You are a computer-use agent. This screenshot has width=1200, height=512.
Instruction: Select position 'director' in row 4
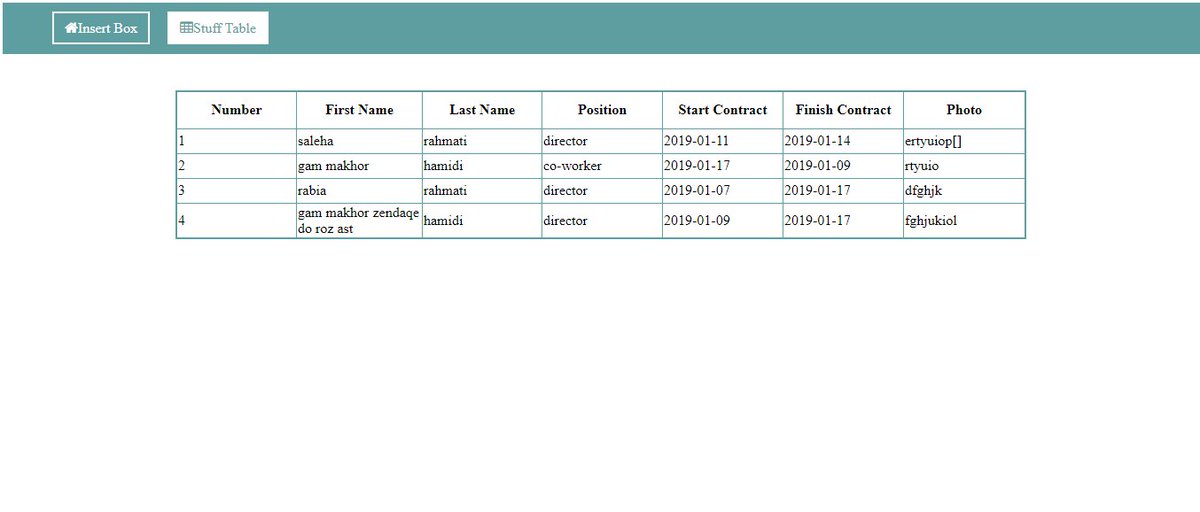[602, 221]
